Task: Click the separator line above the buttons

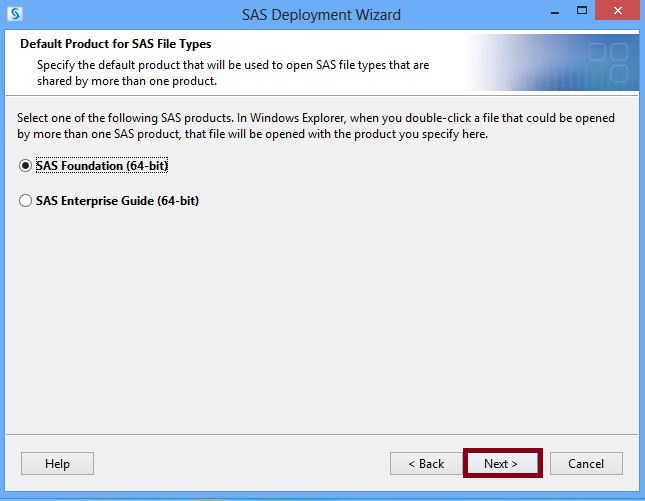Action: click(322, 434)
